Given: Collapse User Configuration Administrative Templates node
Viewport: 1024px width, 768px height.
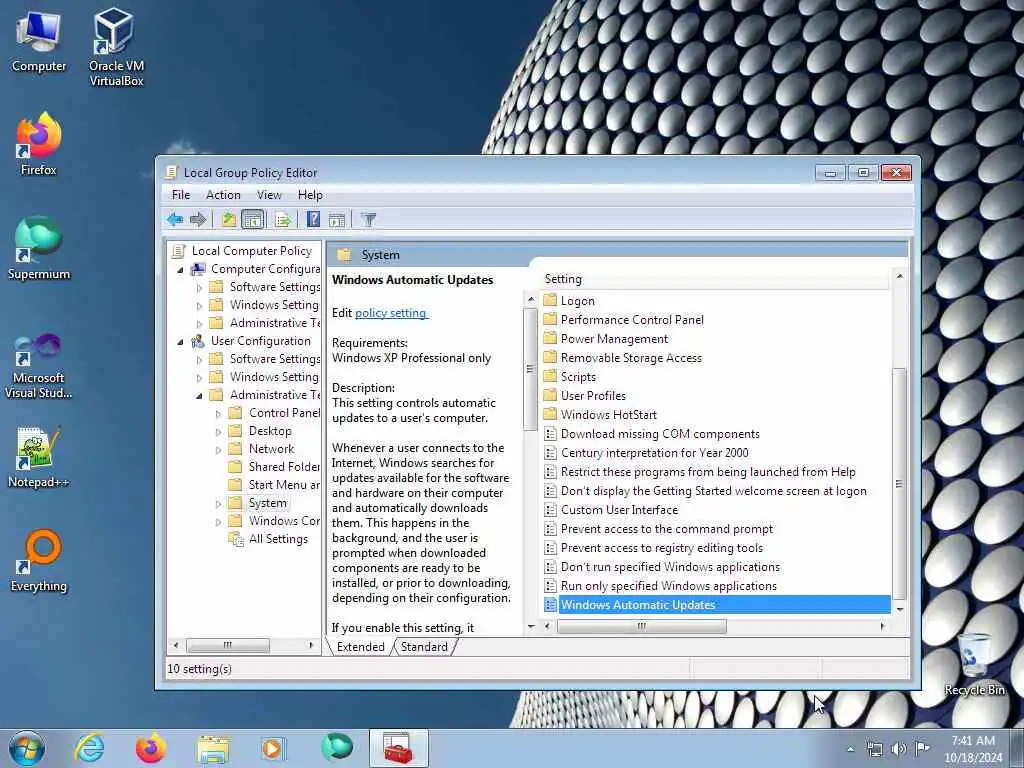Looking at the screenshot, I should tap(200, 395).
